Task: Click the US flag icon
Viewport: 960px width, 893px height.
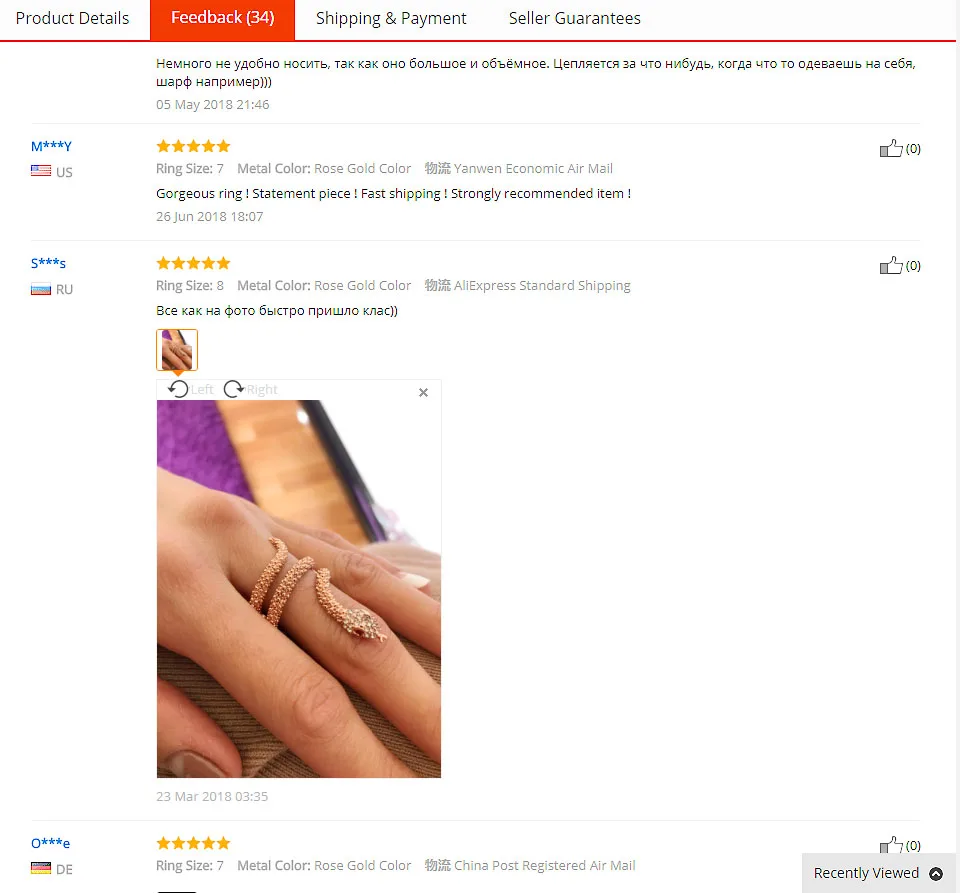Action: coord(41,171)
